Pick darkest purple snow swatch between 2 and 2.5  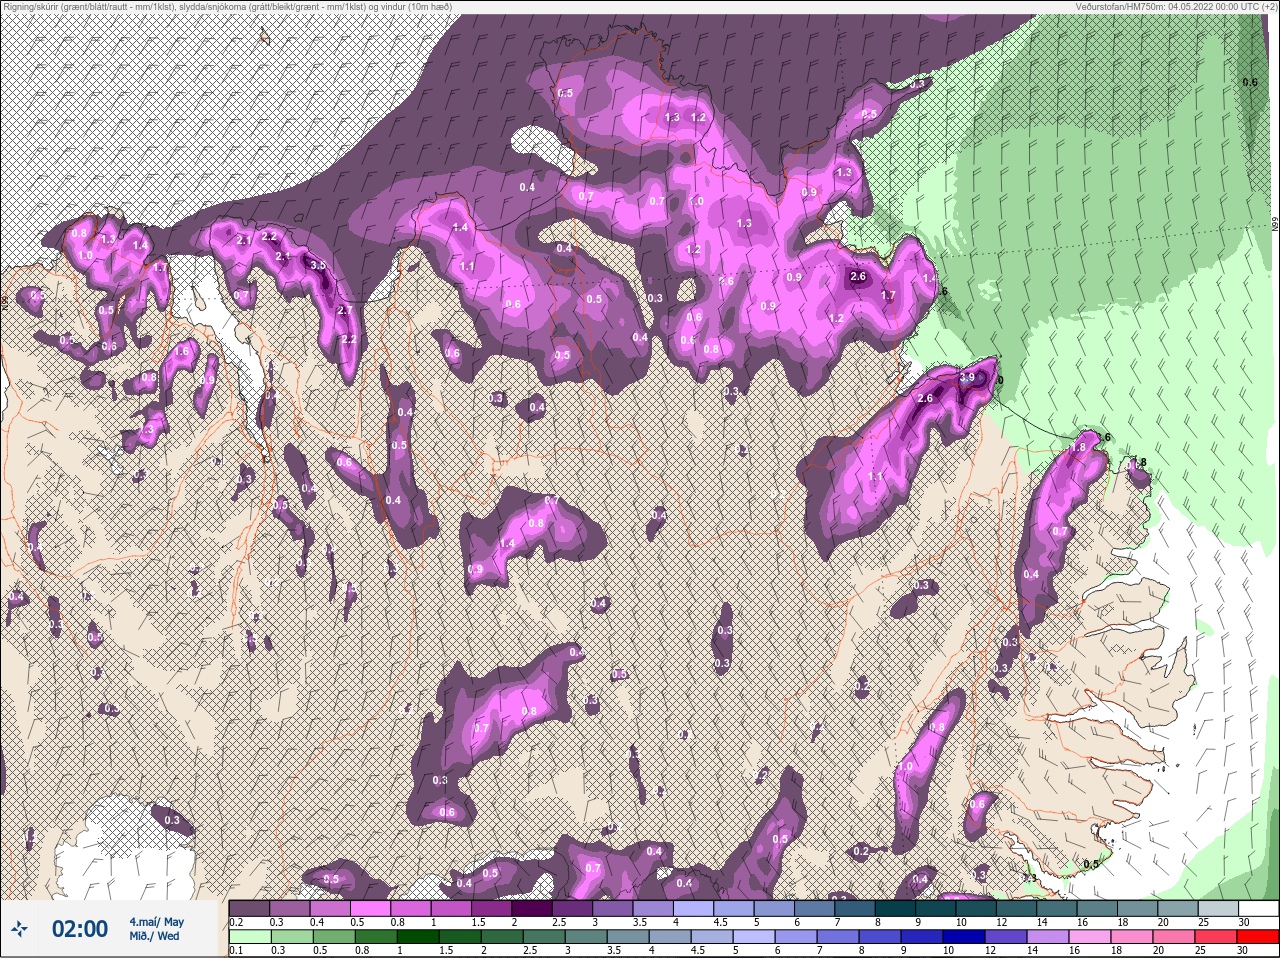click(534, 908)
